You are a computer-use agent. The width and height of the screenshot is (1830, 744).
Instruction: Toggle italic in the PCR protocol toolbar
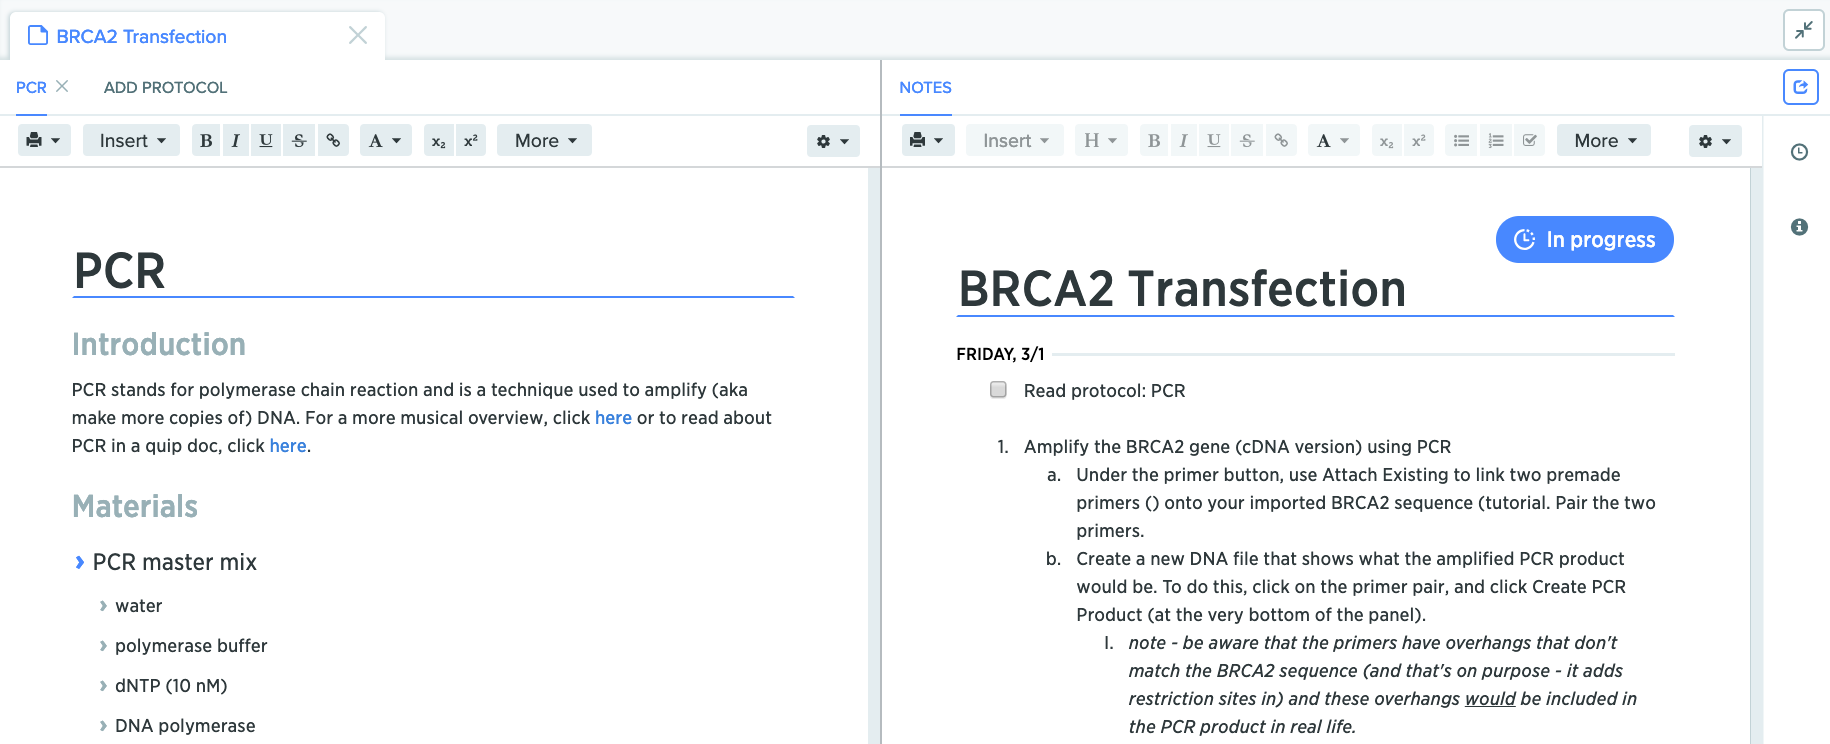tap(235, 141)
